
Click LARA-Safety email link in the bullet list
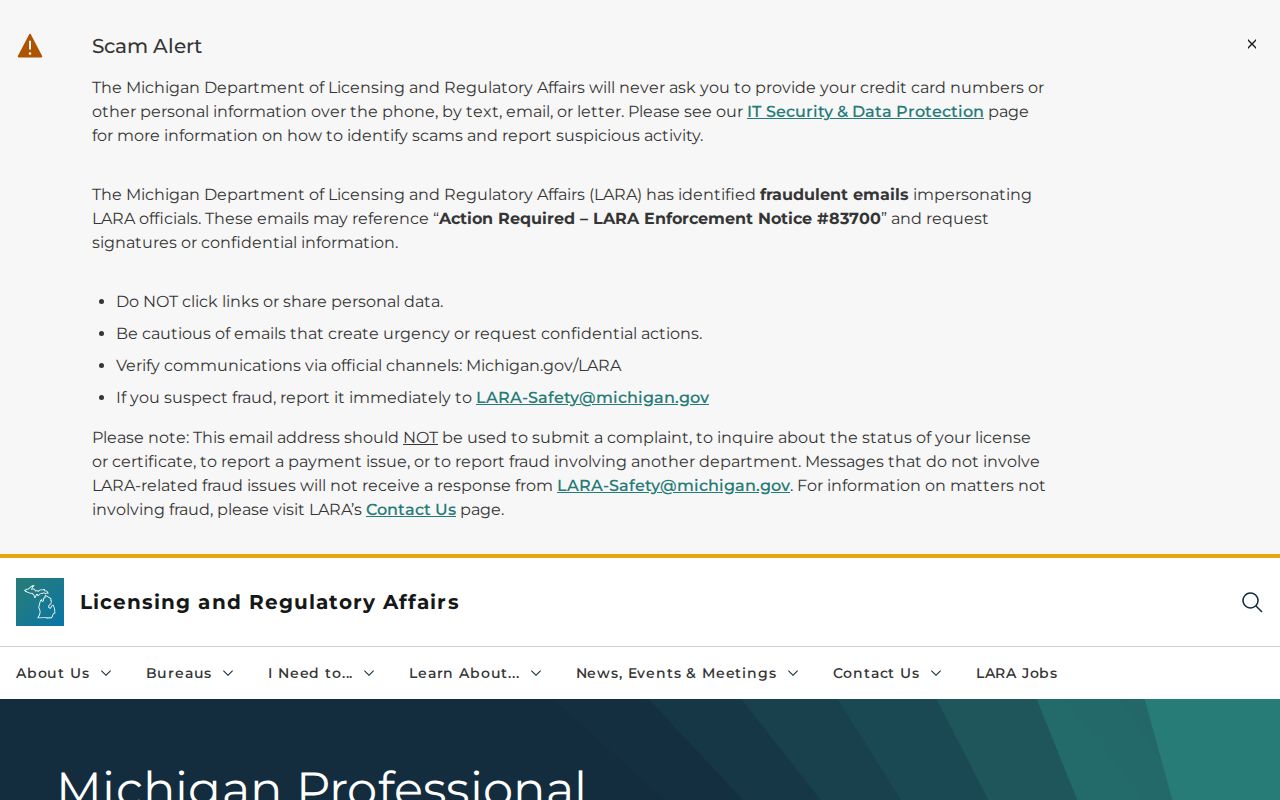click(592, 398)
